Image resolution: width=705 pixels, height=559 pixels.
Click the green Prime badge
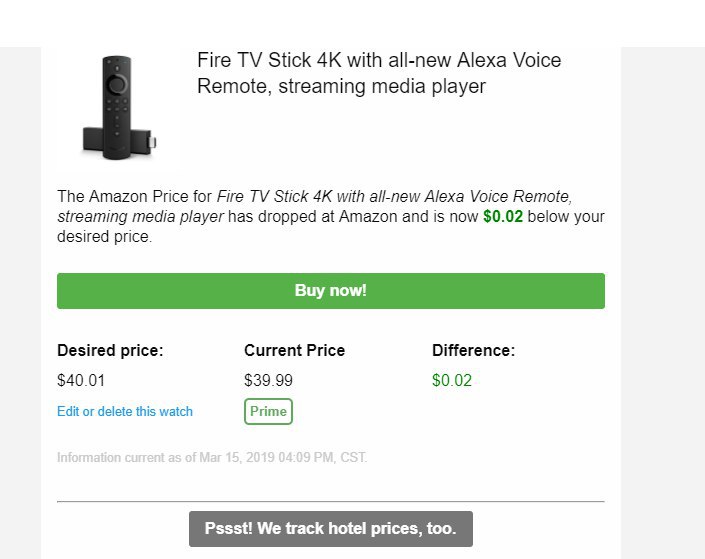click(x=268, y=412)
